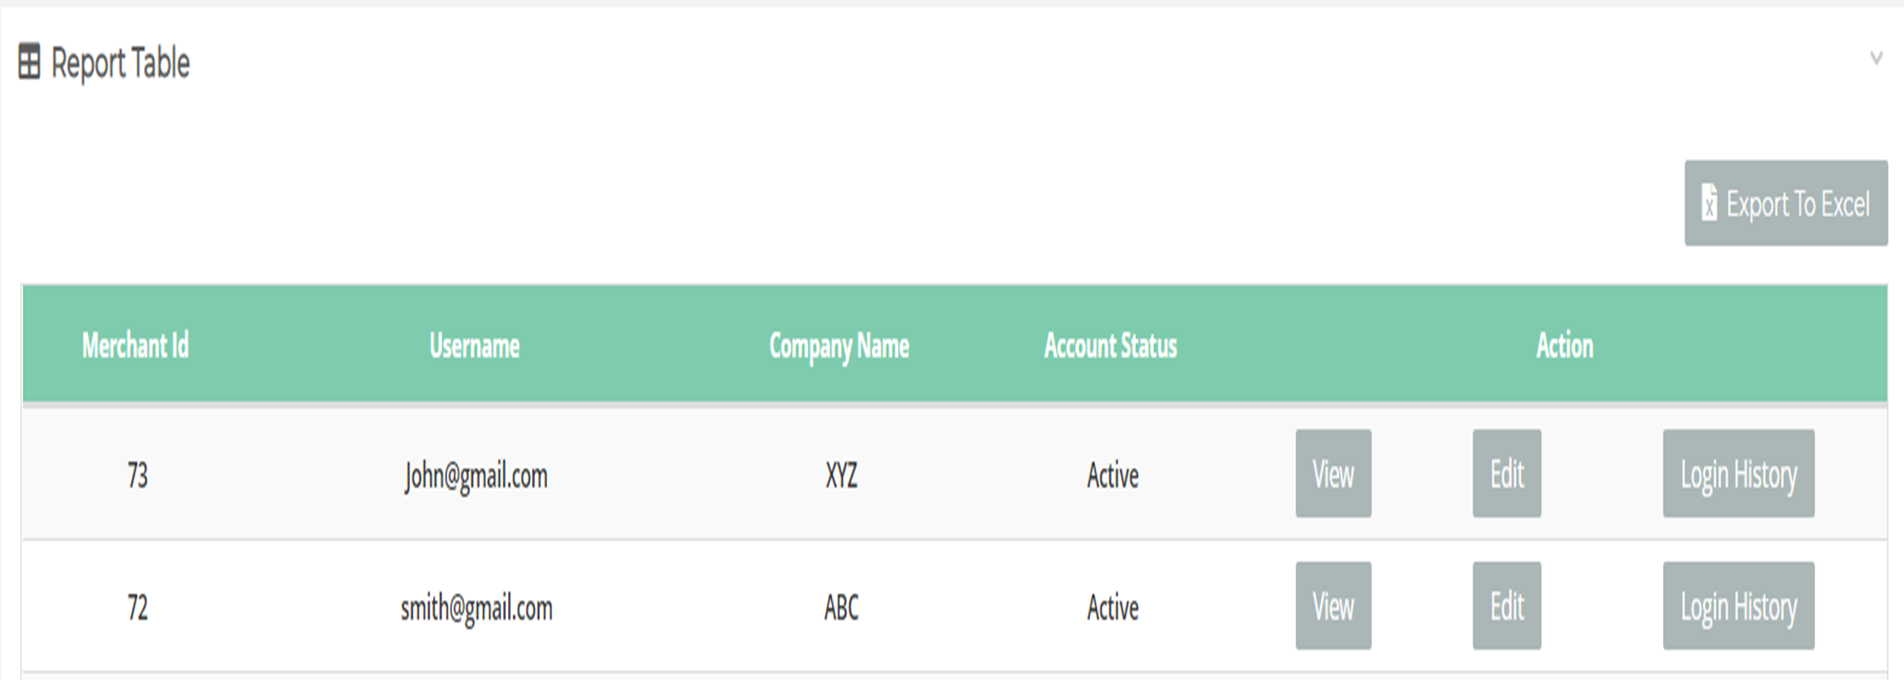This screenshot has height=680, width=1904.
Task: Open Login History for John@gmail.com
Action: click(1738, 474)
